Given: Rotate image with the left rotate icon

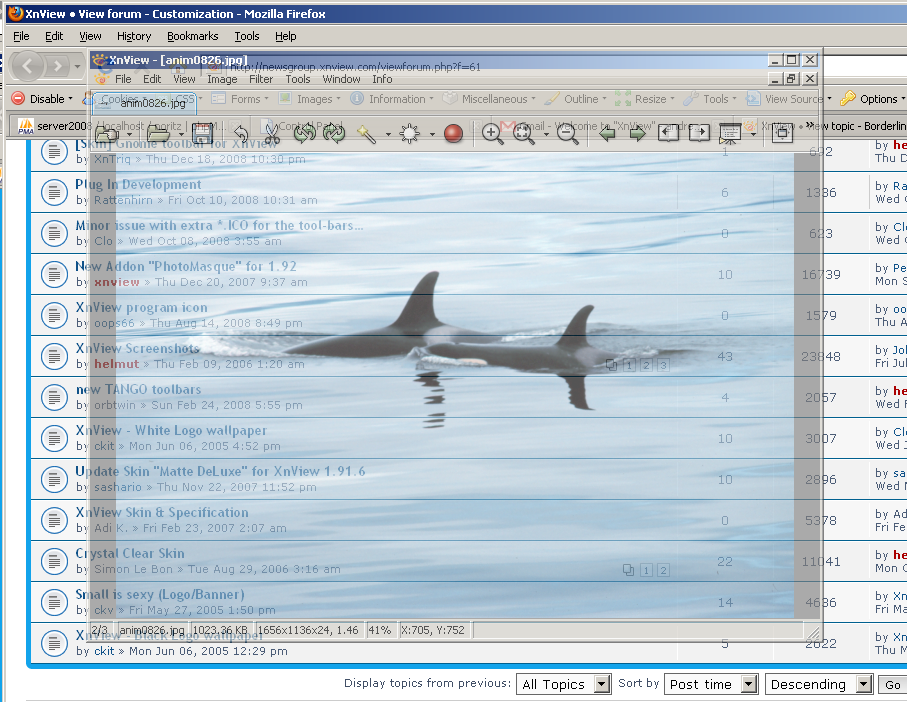Looking at the screenshot, I should (x=305, y=133).
